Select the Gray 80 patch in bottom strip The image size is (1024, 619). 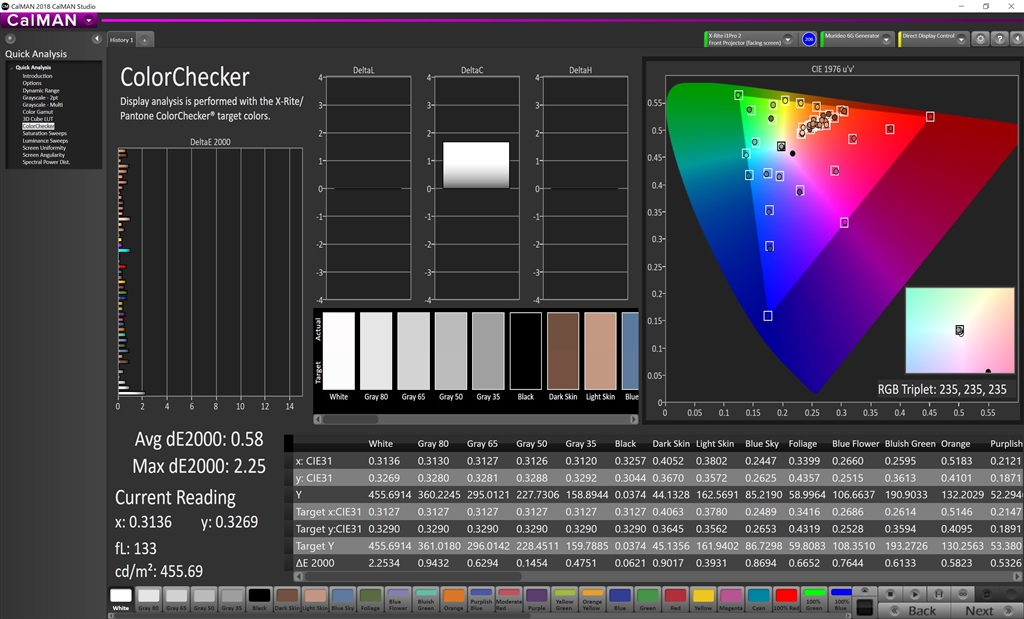(x=148, y=599)
